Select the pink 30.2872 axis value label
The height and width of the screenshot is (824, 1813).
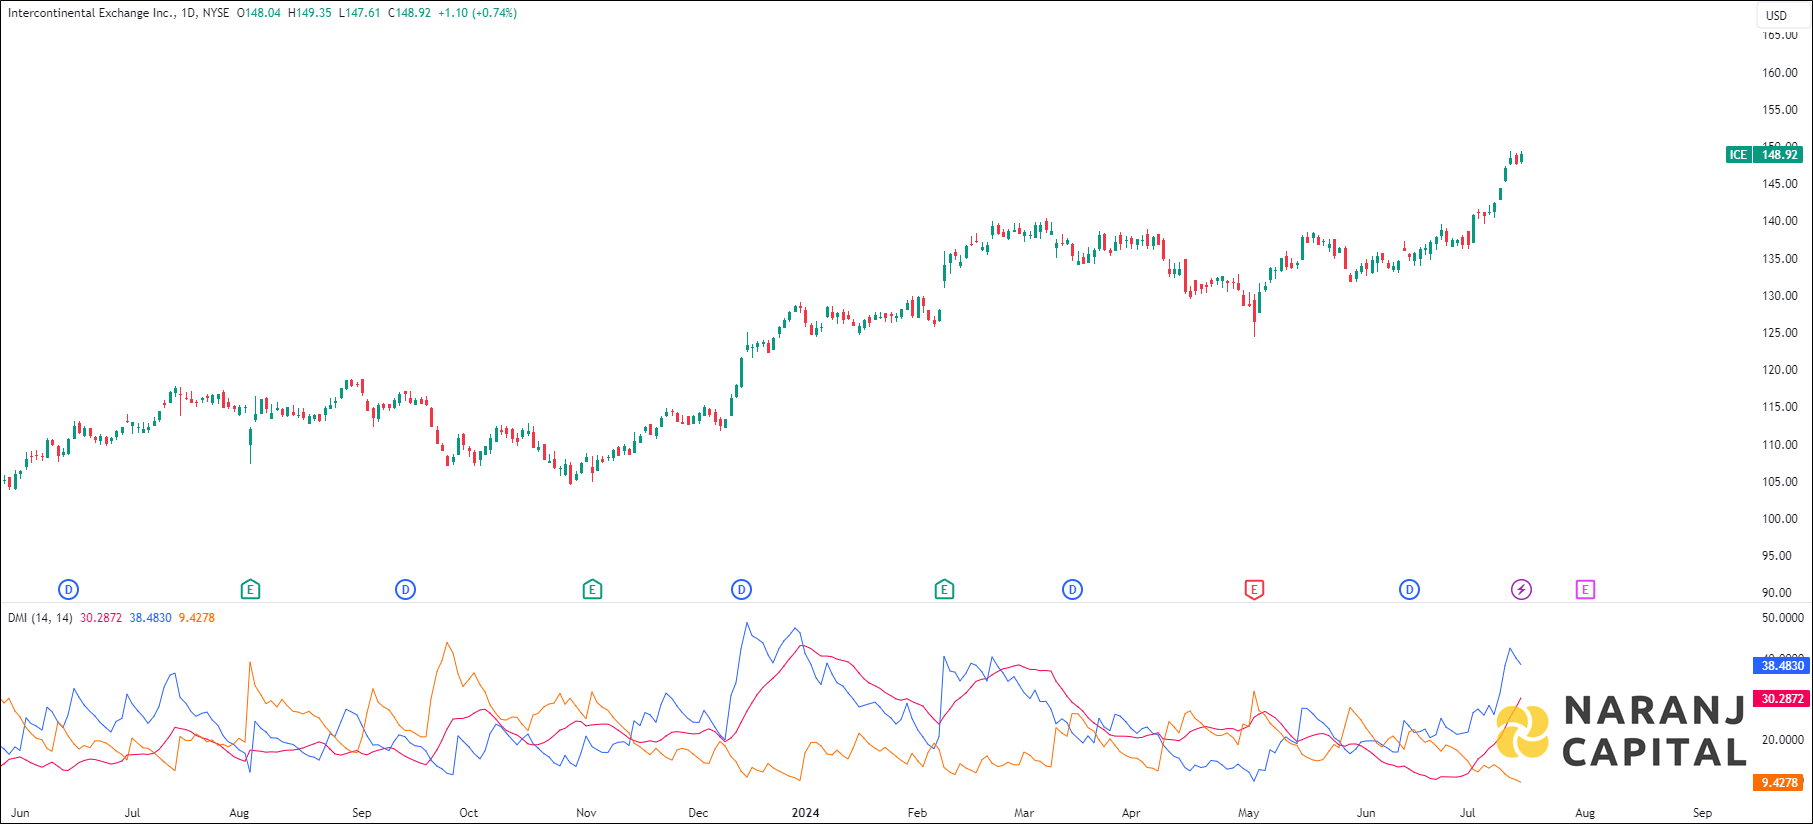tap(1782, 699)
